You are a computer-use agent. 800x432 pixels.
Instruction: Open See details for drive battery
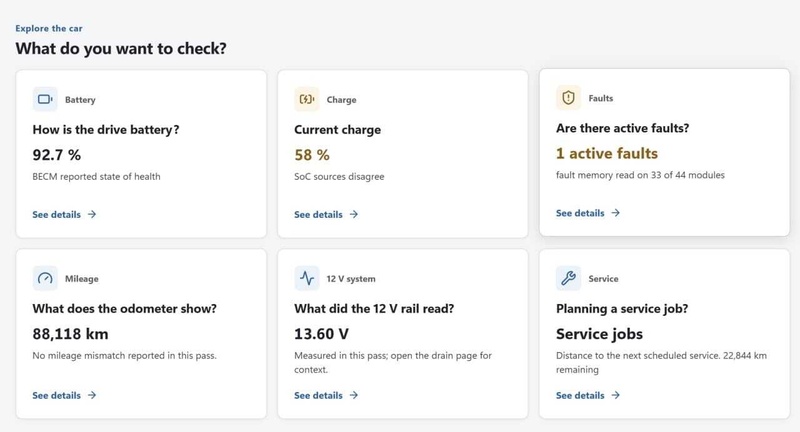coord(64,214)
